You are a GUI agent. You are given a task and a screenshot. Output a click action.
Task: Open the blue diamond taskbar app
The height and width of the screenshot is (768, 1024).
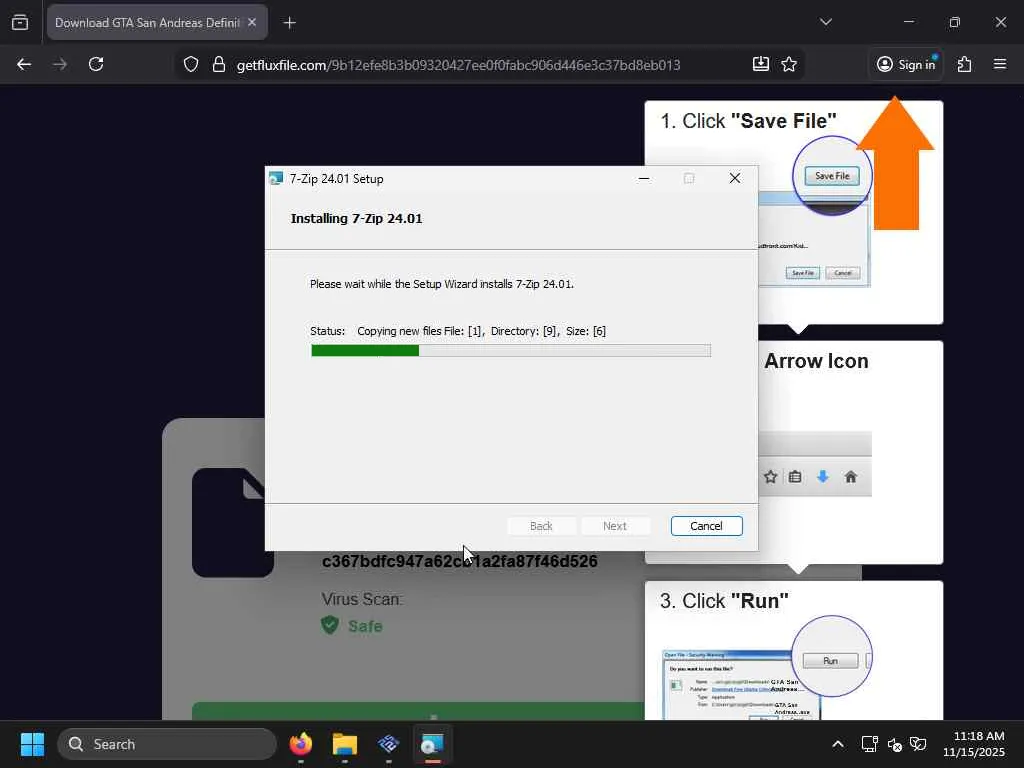coord(389,744)
